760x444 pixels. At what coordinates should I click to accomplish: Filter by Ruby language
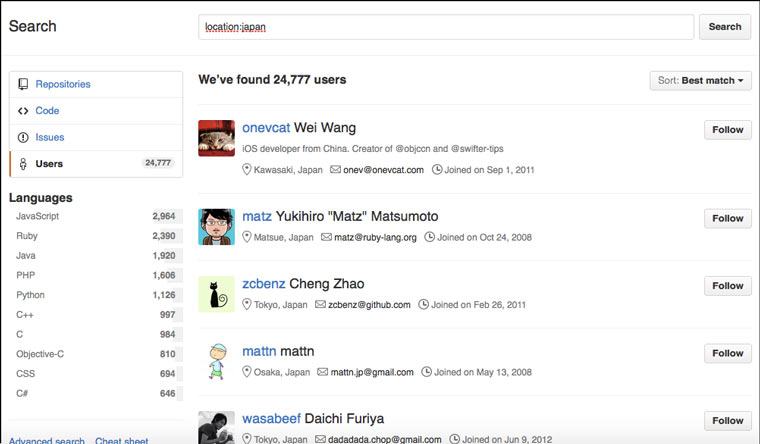96,236
